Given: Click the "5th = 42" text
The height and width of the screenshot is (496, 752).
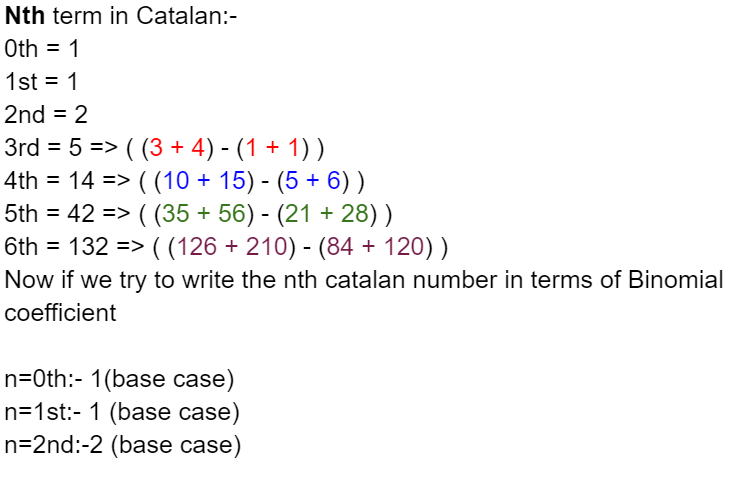Looking at the screenshot, I should tap(45, 214).
